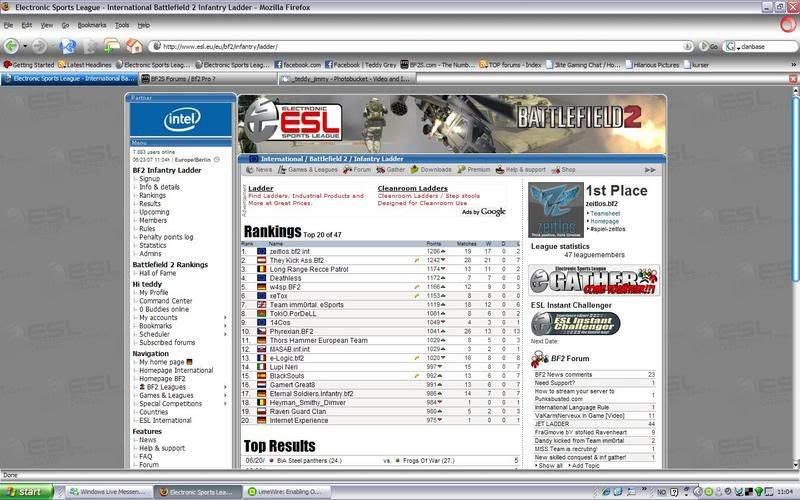This screenshot has width=800, height=500.
Task: Click the Intel partner logo
Action: click(182, 119)
